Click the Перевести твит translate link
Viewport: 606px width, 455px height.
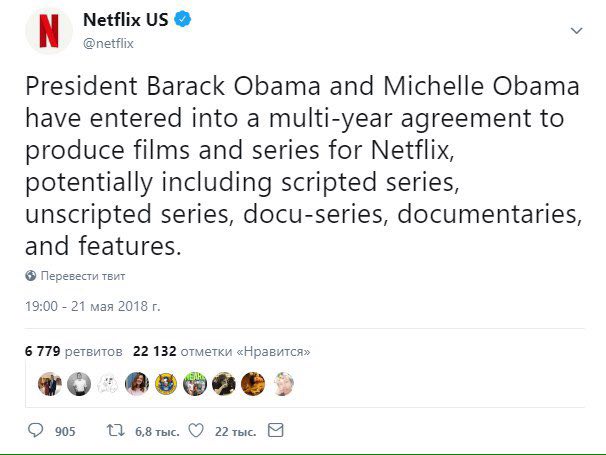pyautogui.click(x=83, y=276)
